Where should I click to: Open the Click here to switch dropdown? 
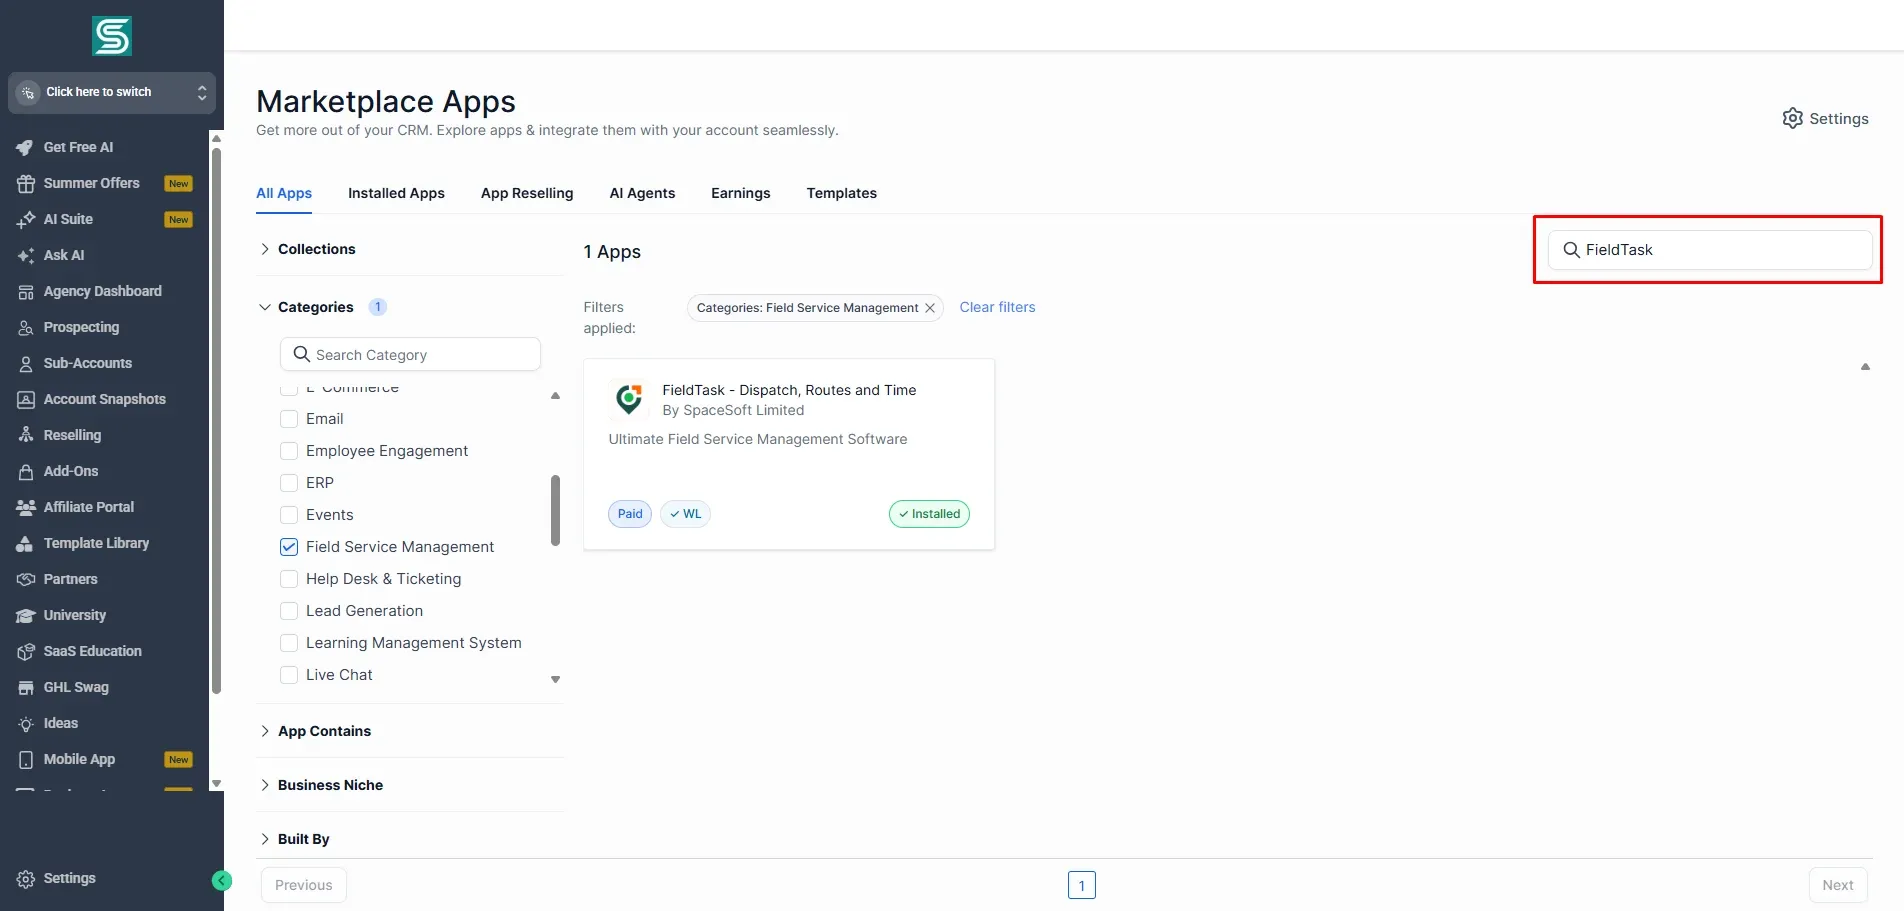(x=112, y=92)
